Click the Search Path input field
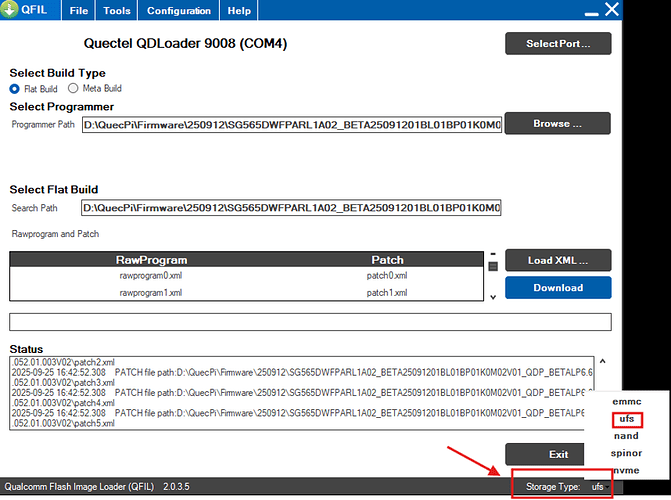The width and height of the screenshot is (671, 500). click(291, 208)
